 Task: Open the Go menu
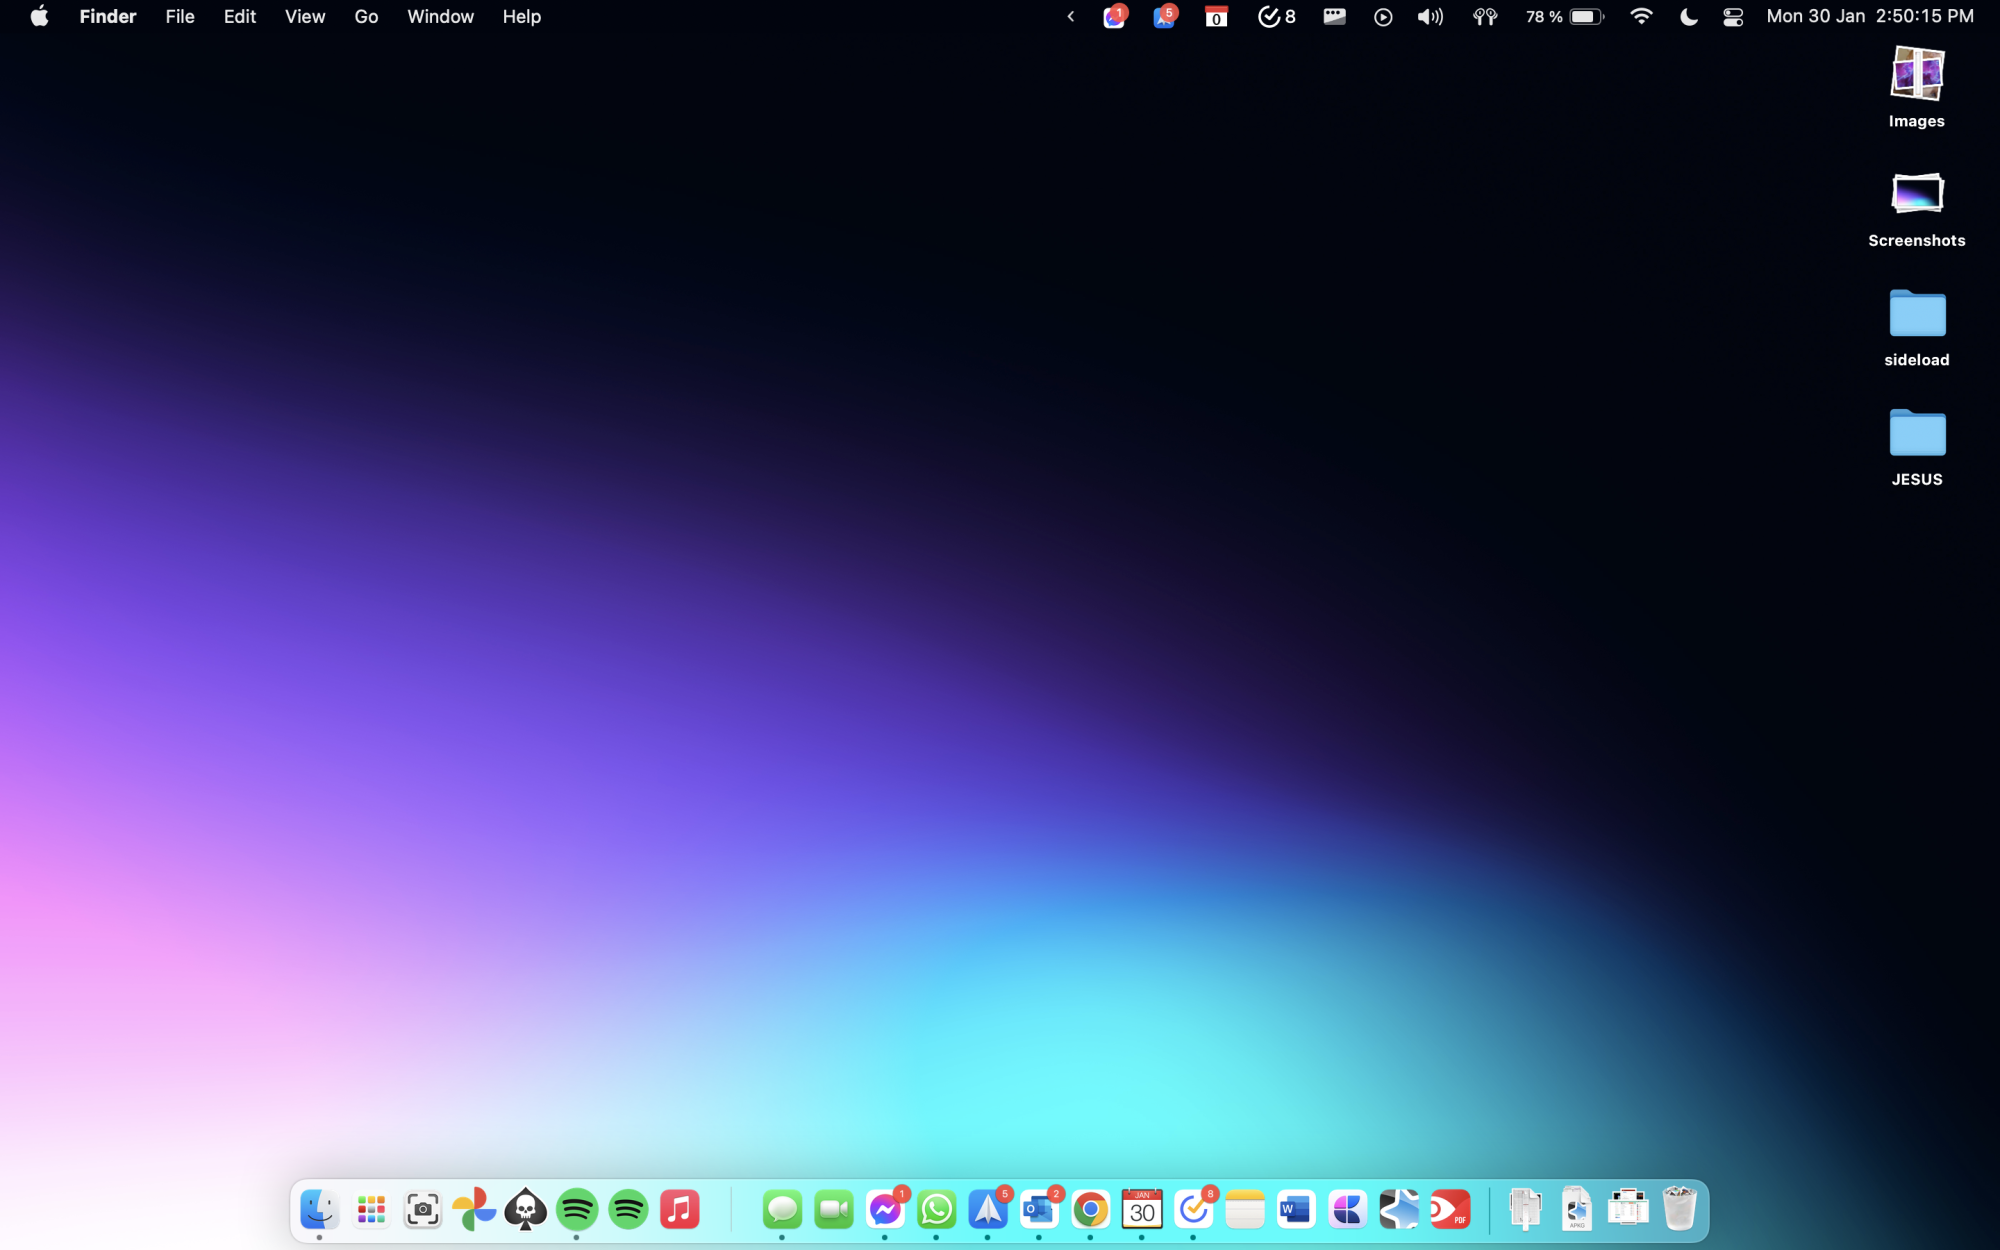coord(366,17)
